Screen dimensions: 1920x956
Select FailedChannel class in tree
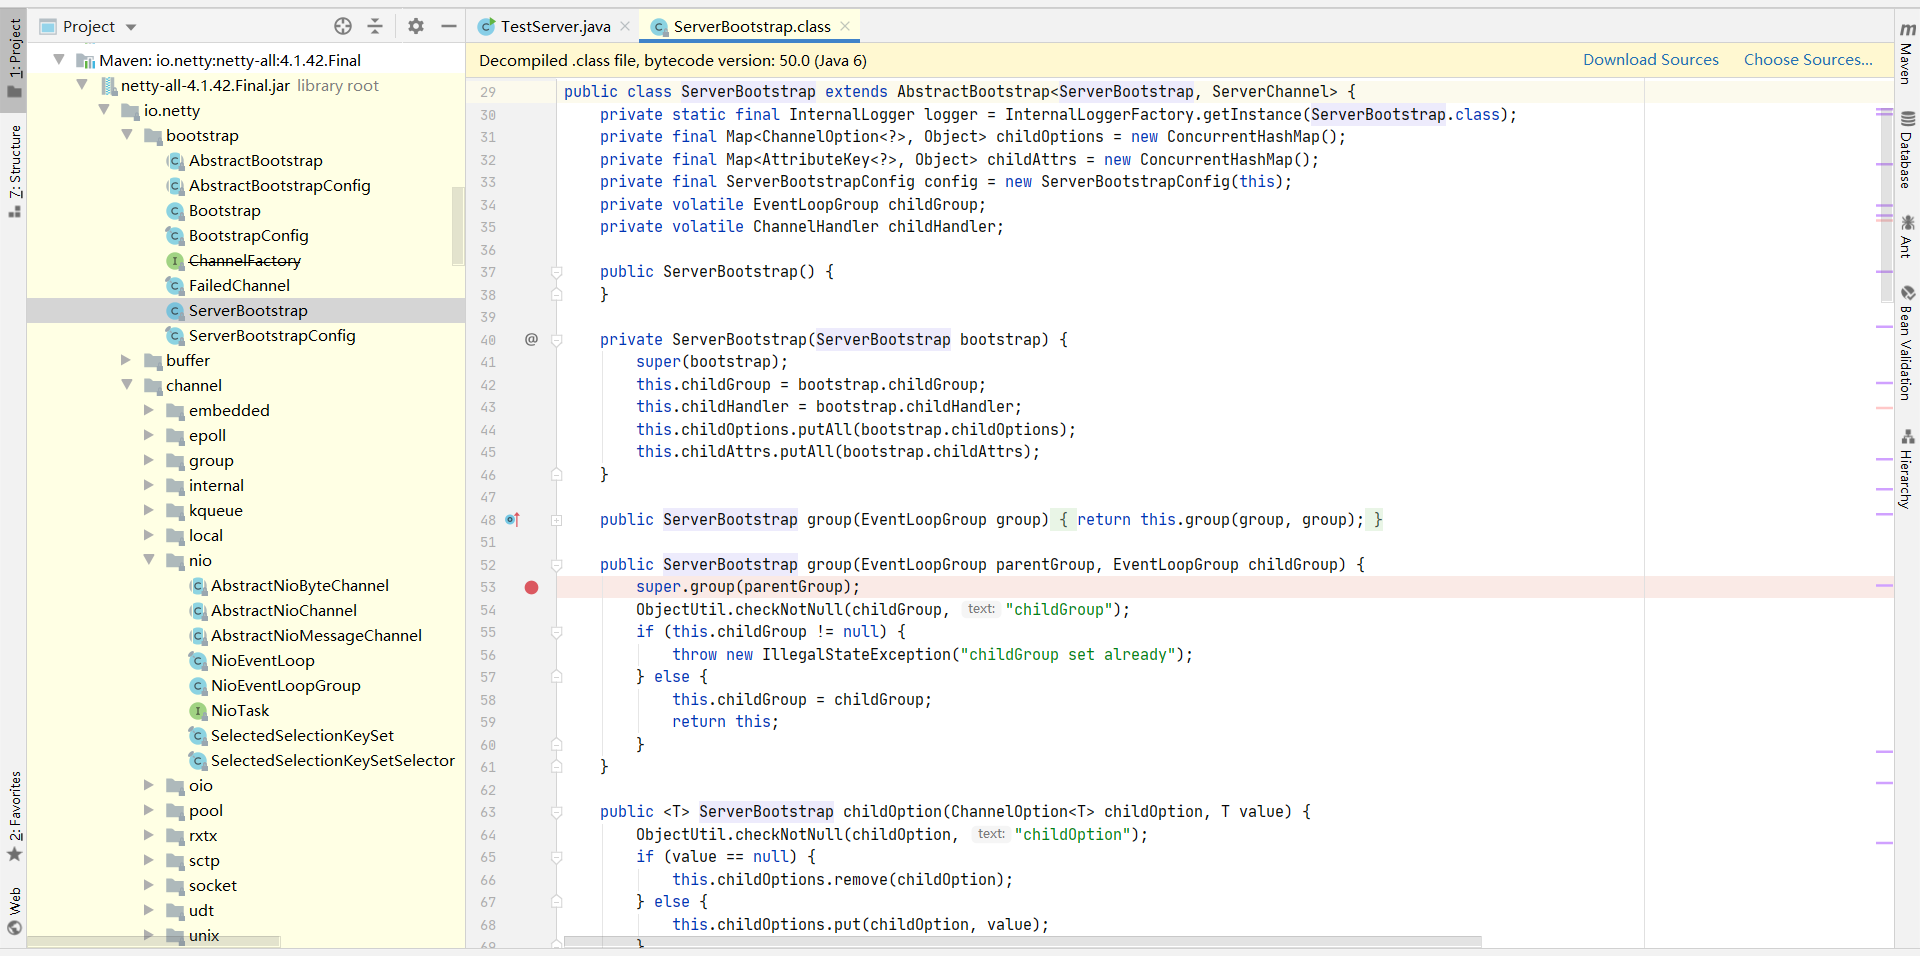239,286
